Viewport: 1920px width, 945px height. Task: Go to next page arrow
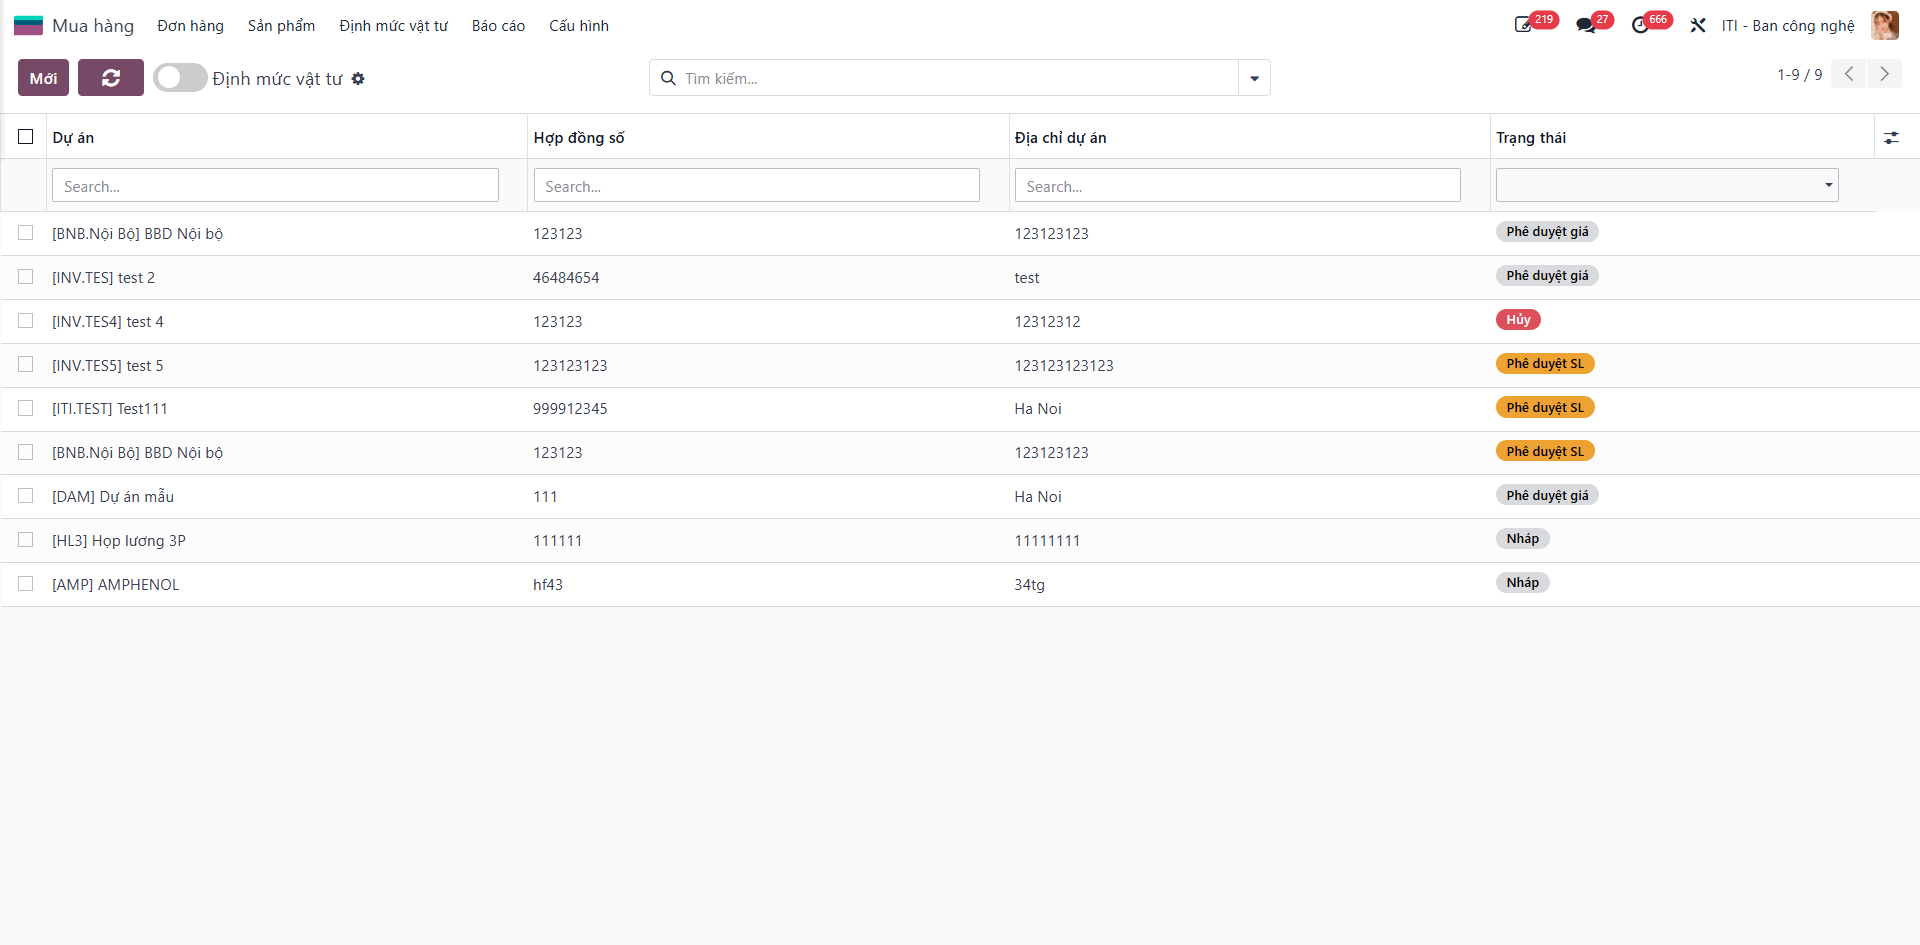1884,74
